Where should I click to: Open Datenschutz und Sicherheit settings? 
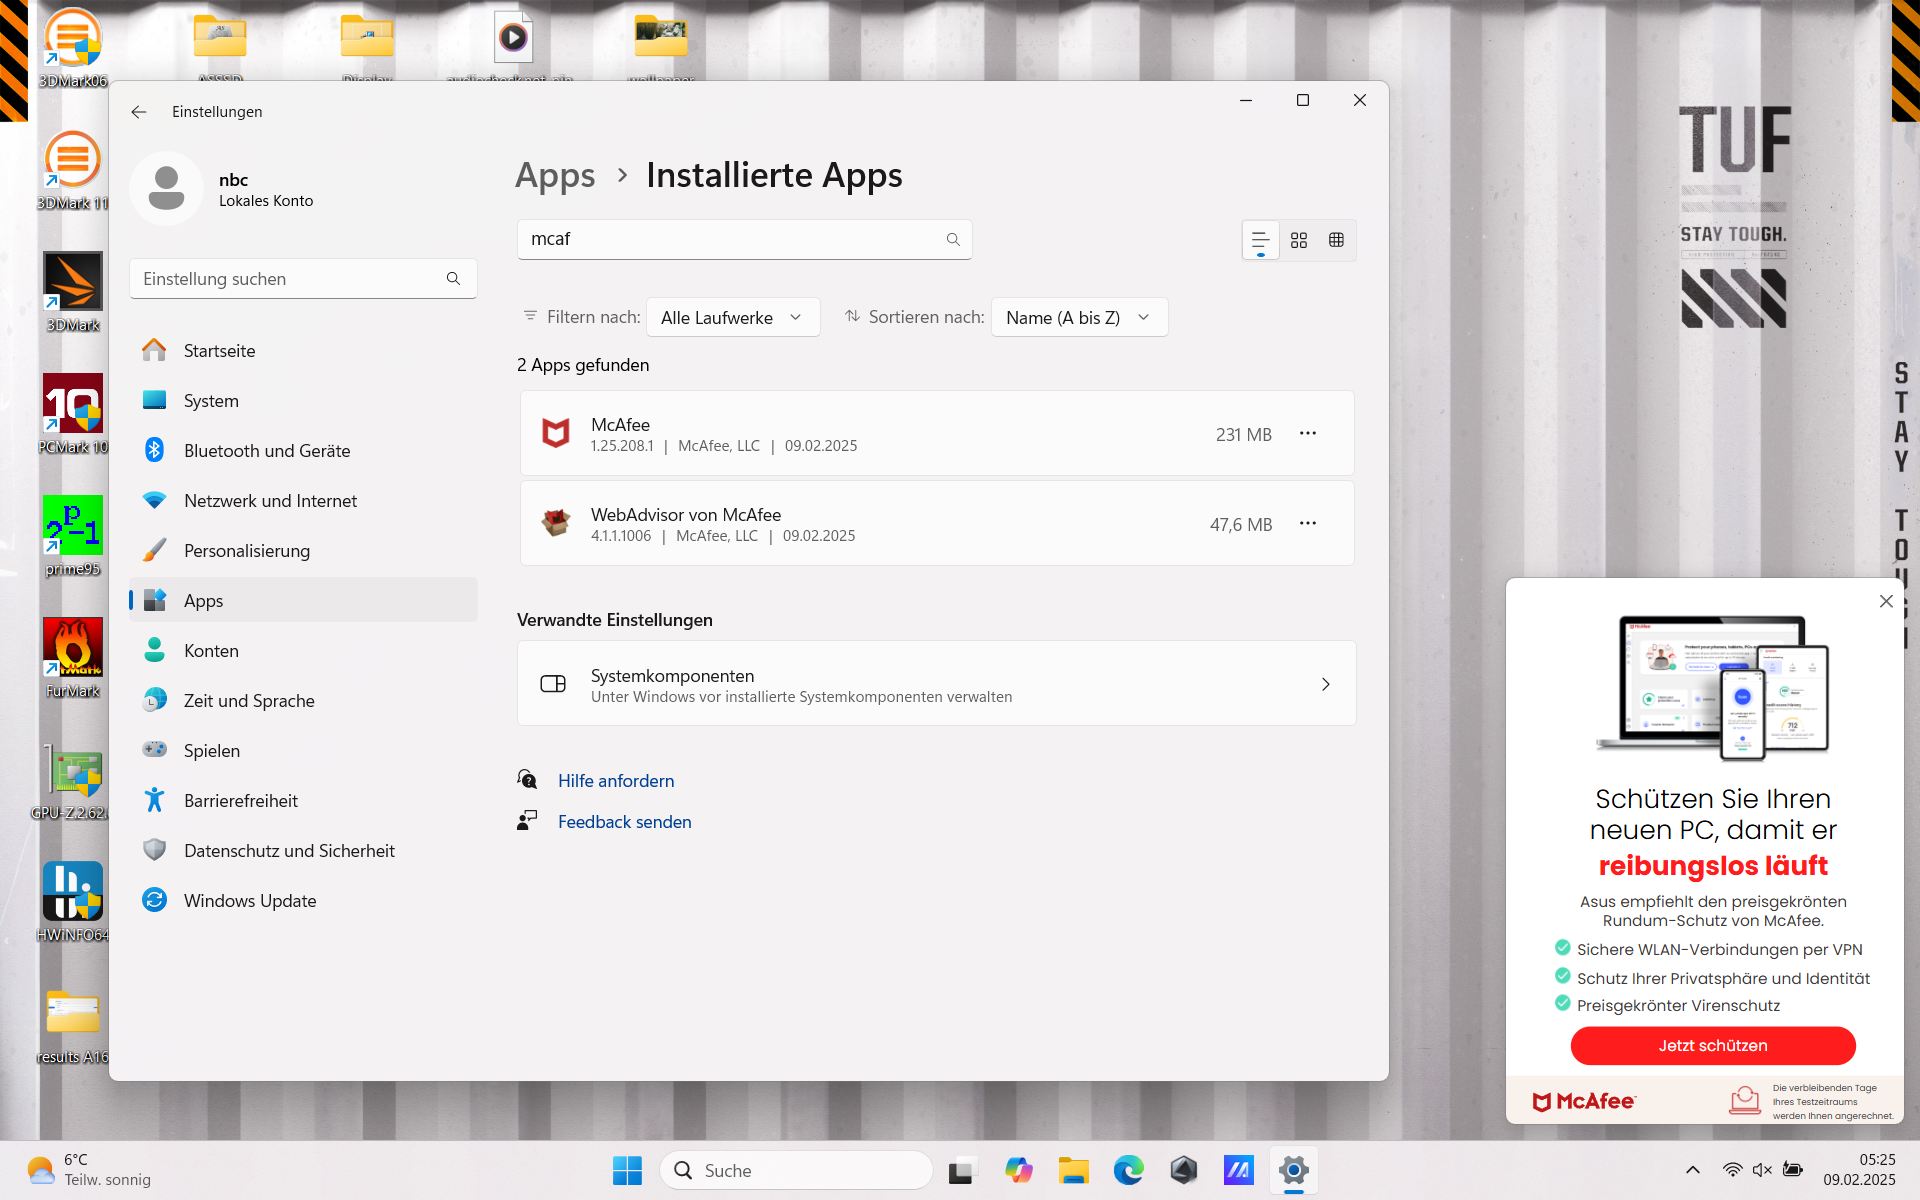[x=289, y=850]
